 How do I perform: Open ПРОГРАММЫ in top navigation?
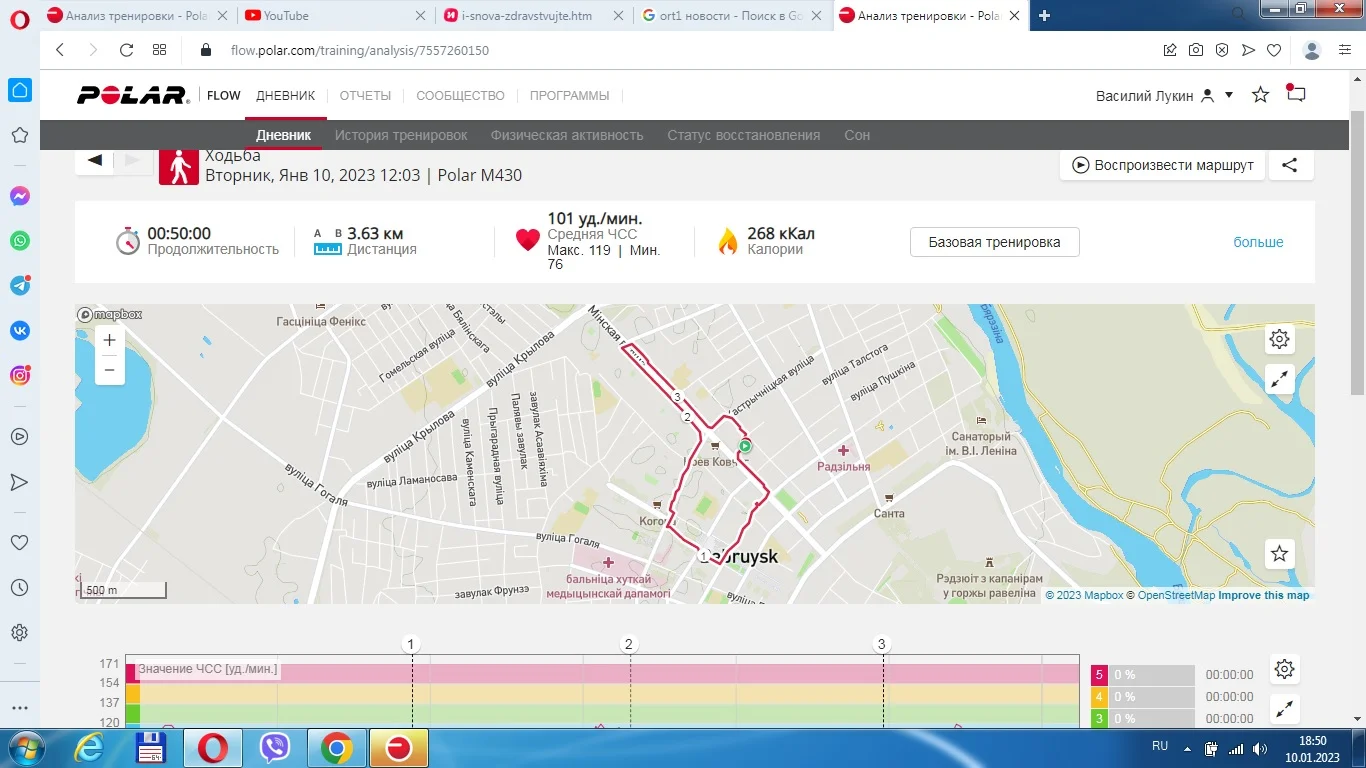tap(569, 96)
